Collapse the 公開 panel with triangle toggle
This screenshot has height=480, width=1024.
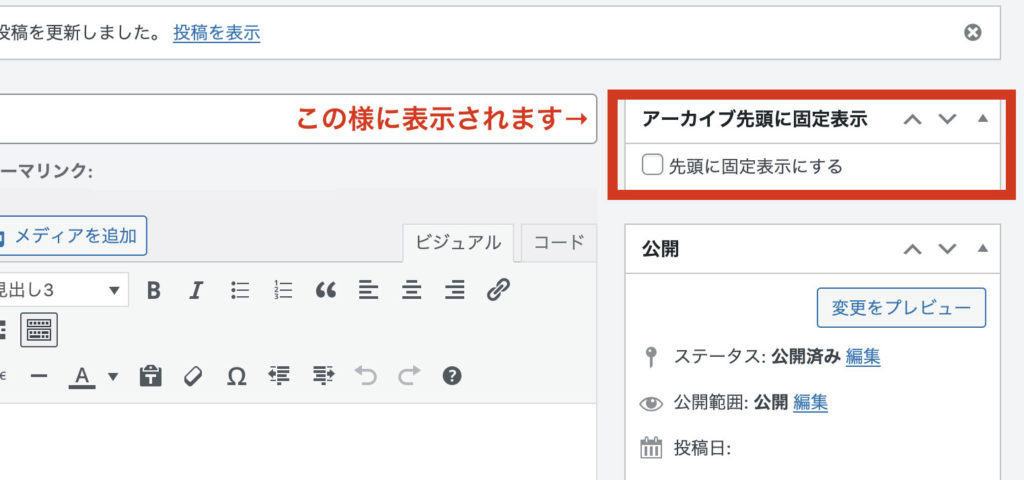click(x=982, y=249)
